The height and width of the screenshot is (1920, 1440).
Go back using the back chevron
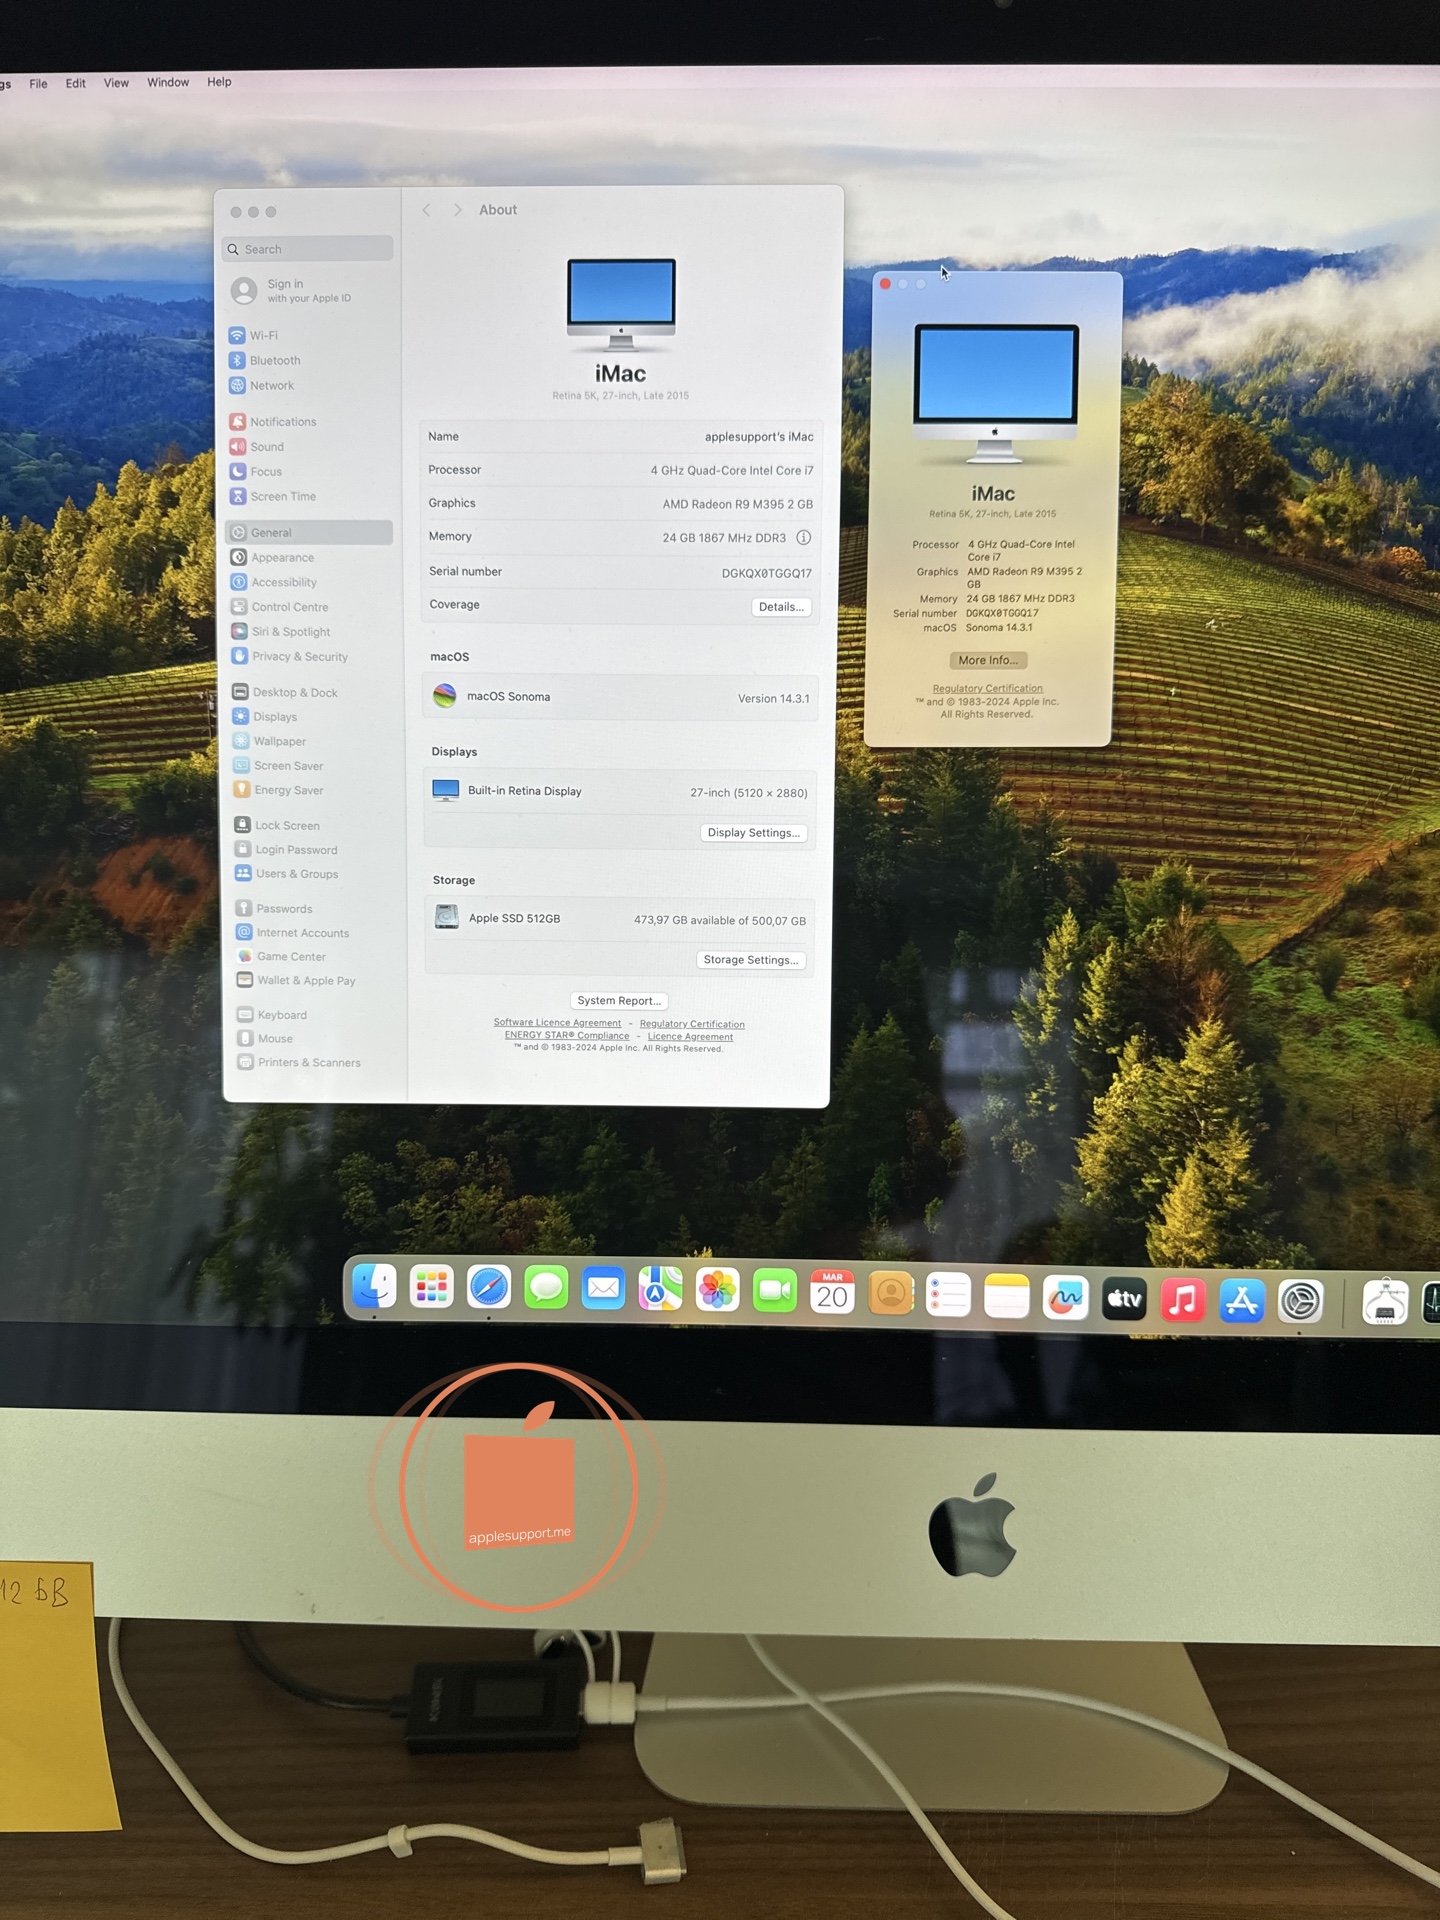point(427,210)
